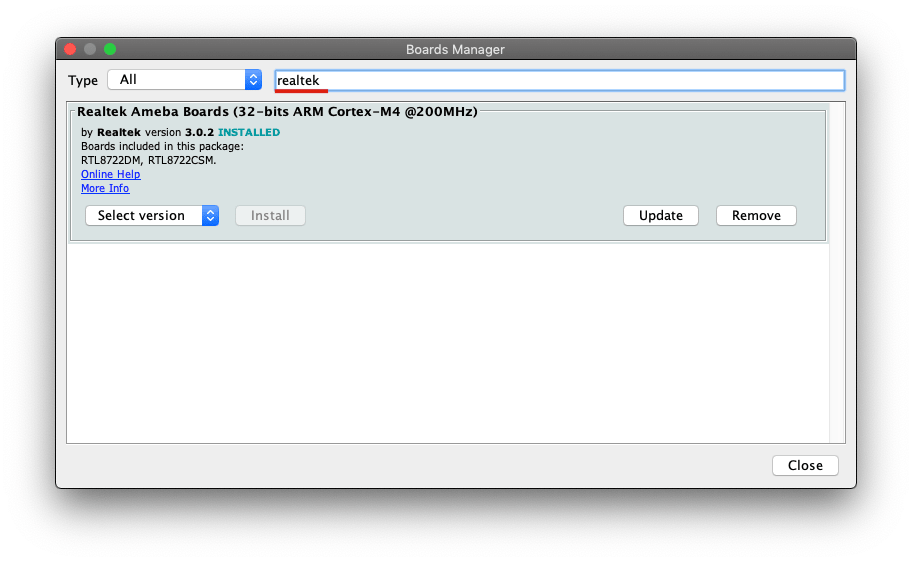Click the version 3.0.2 text
912x562 pixels.
tap(179, 132)
